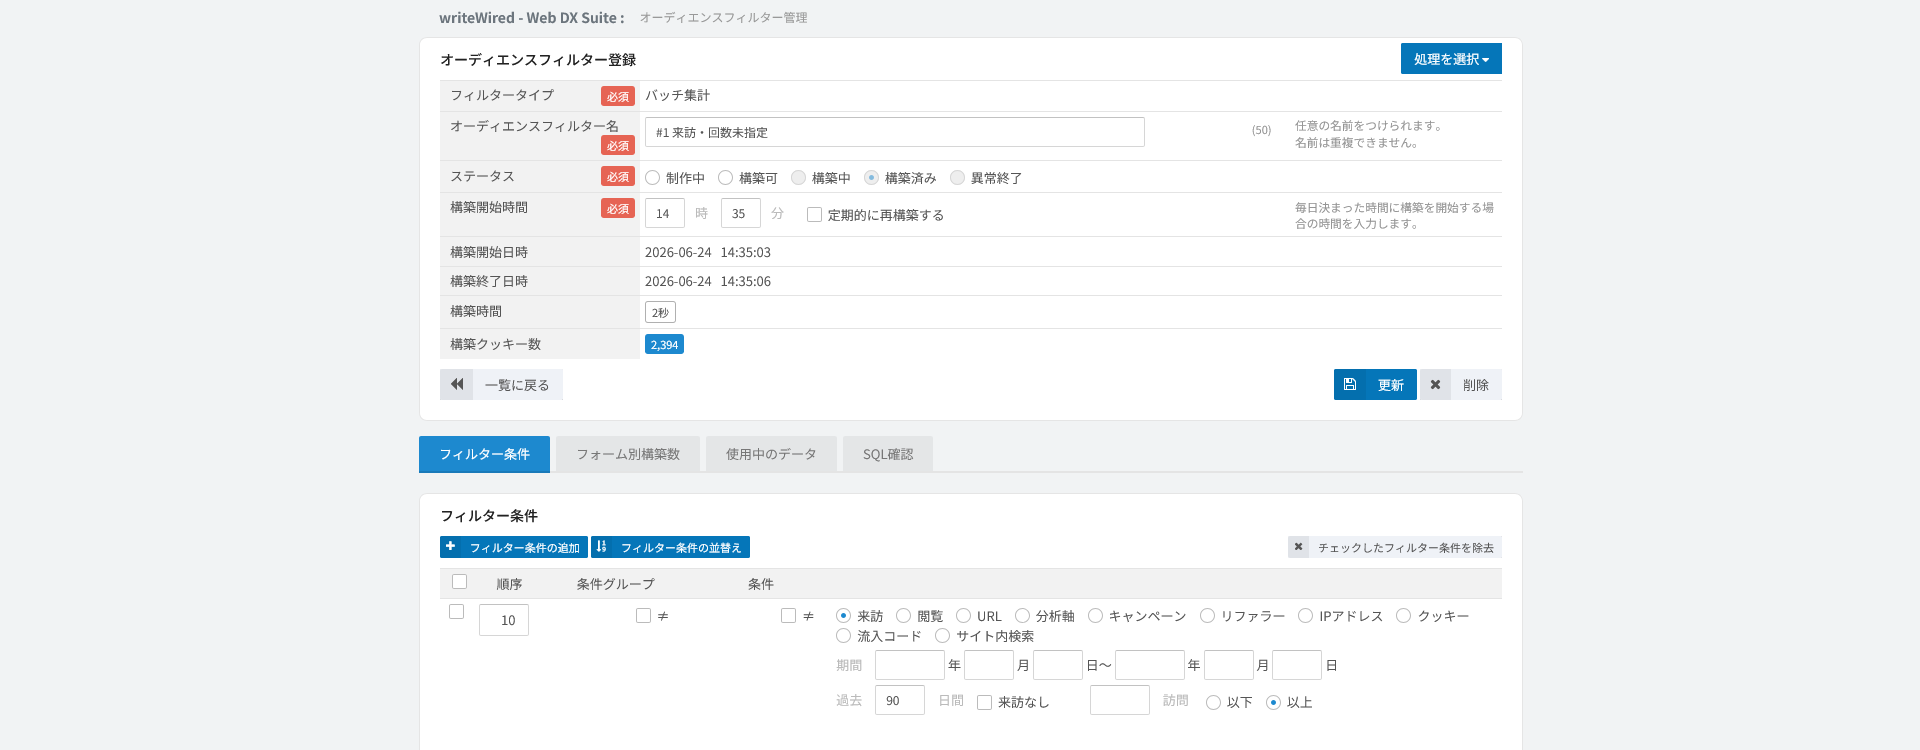Click the 2026-06-24 14:35:03 start datetime

[708, 252]
